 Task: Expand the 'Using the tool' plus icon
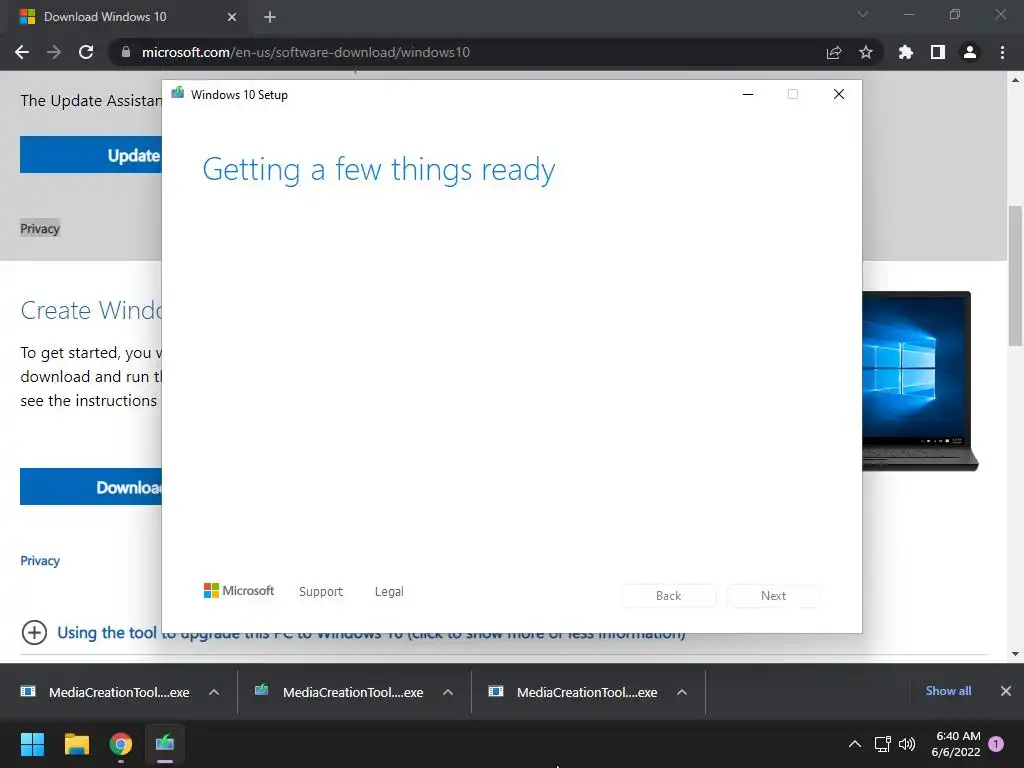click(x=34, y=632)
